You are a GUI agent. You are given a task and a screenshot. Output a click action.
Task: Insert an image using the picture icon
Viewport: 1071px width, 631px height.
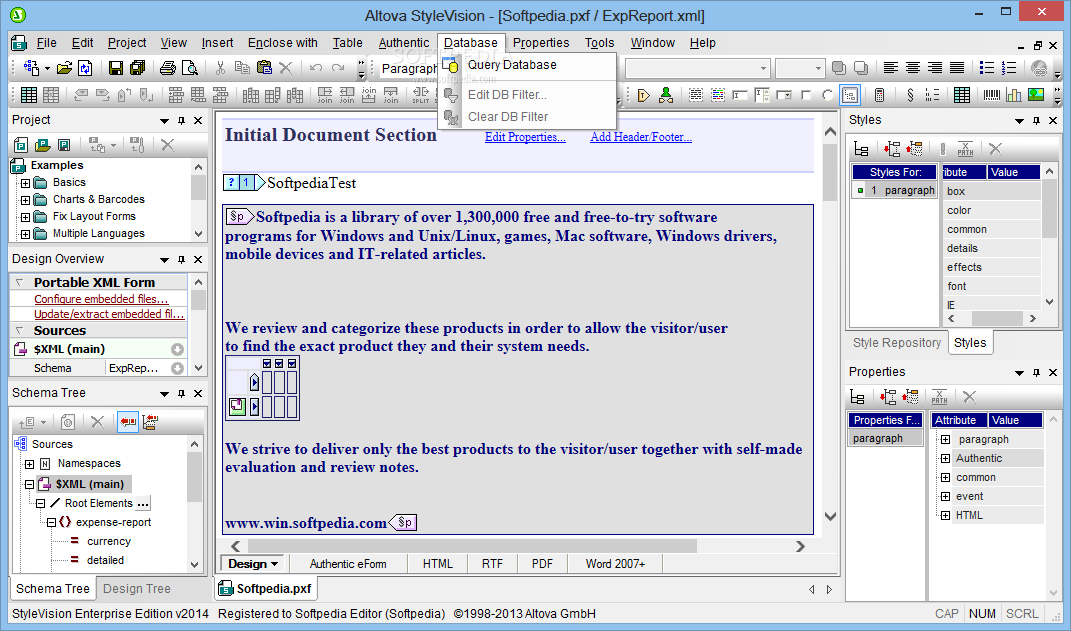(x=1036, y=95)
